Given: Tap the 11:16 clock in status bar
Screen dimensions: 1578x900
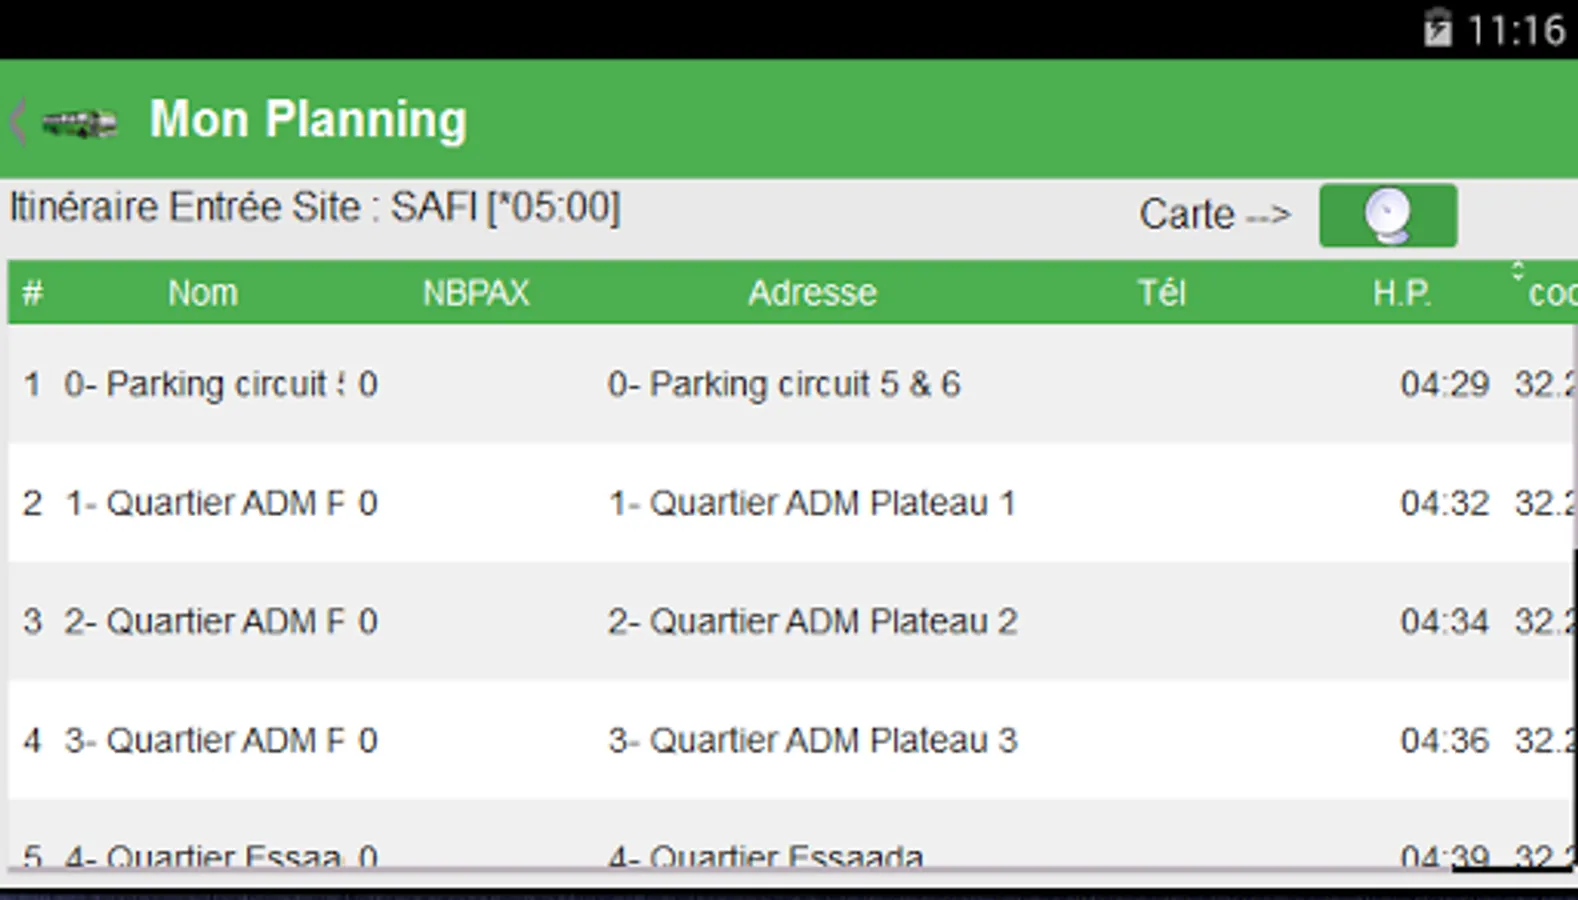Looking at the screenshot, I should coord(1515,30).
